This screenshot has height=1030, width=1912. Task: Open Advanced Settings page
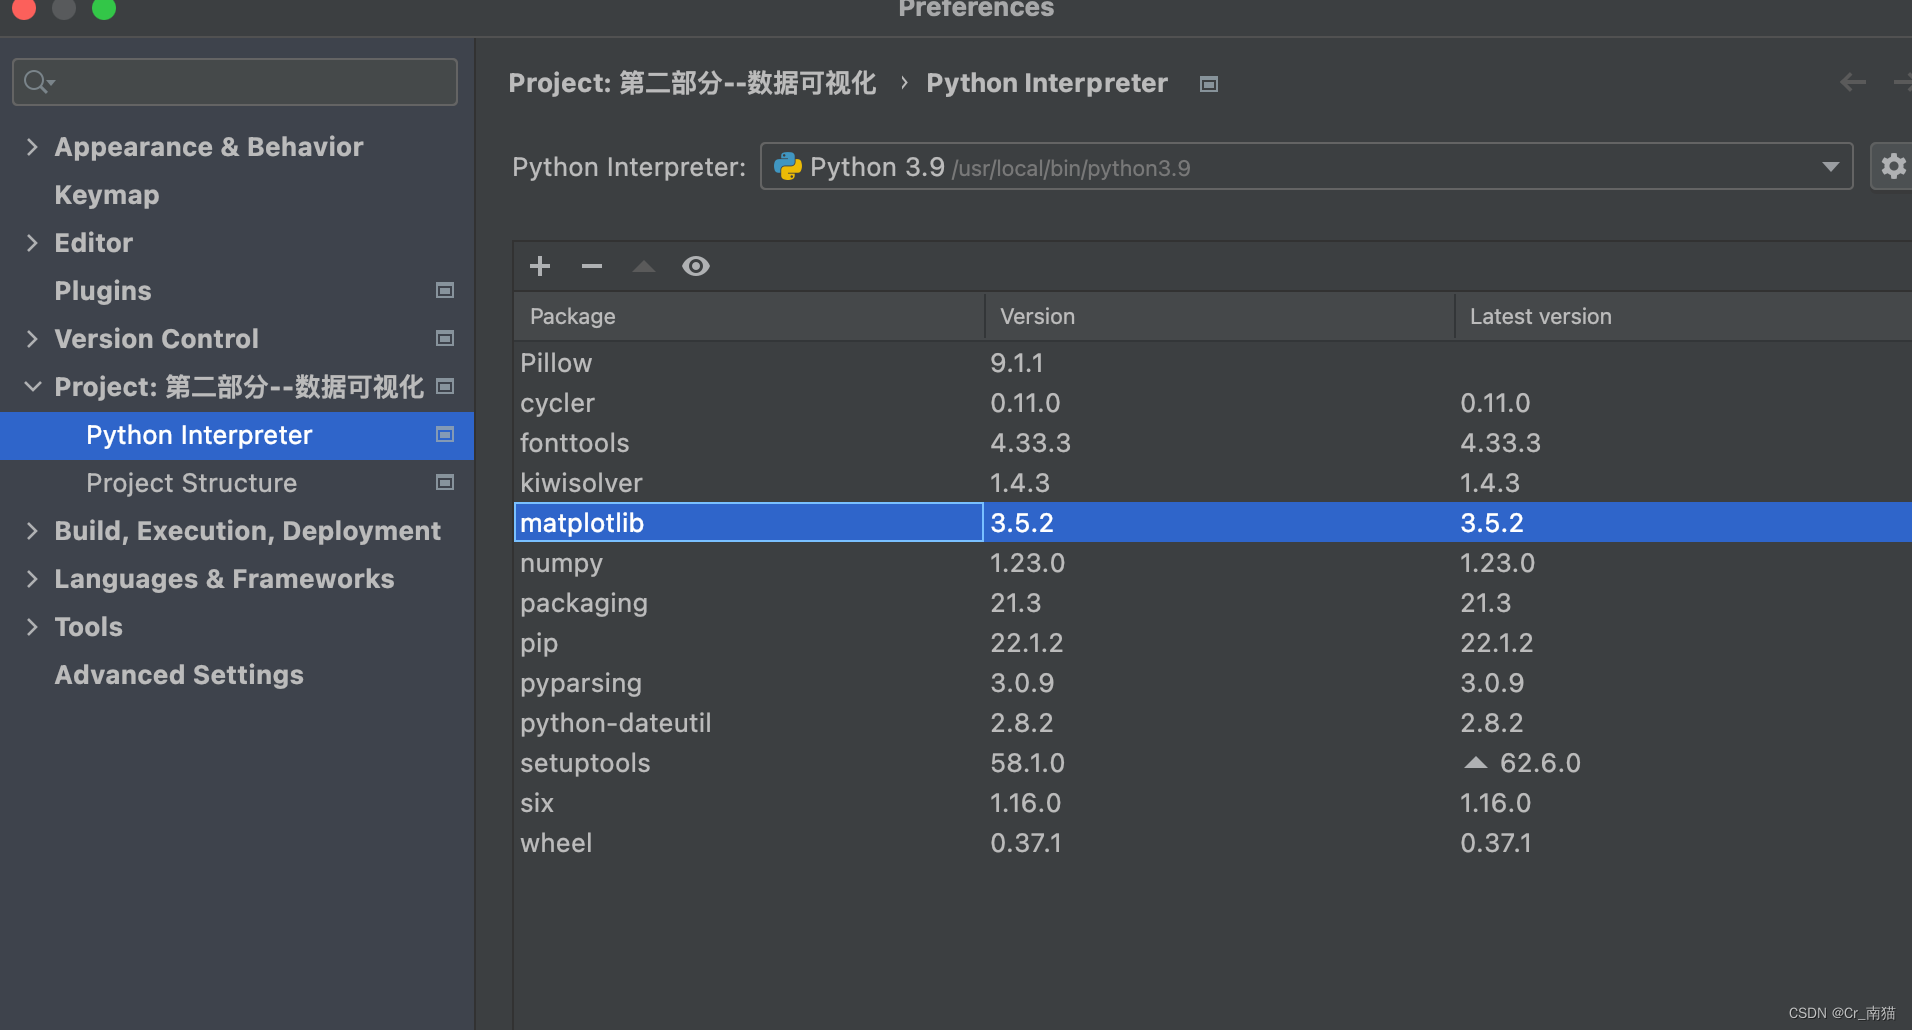tap(179, 675)
